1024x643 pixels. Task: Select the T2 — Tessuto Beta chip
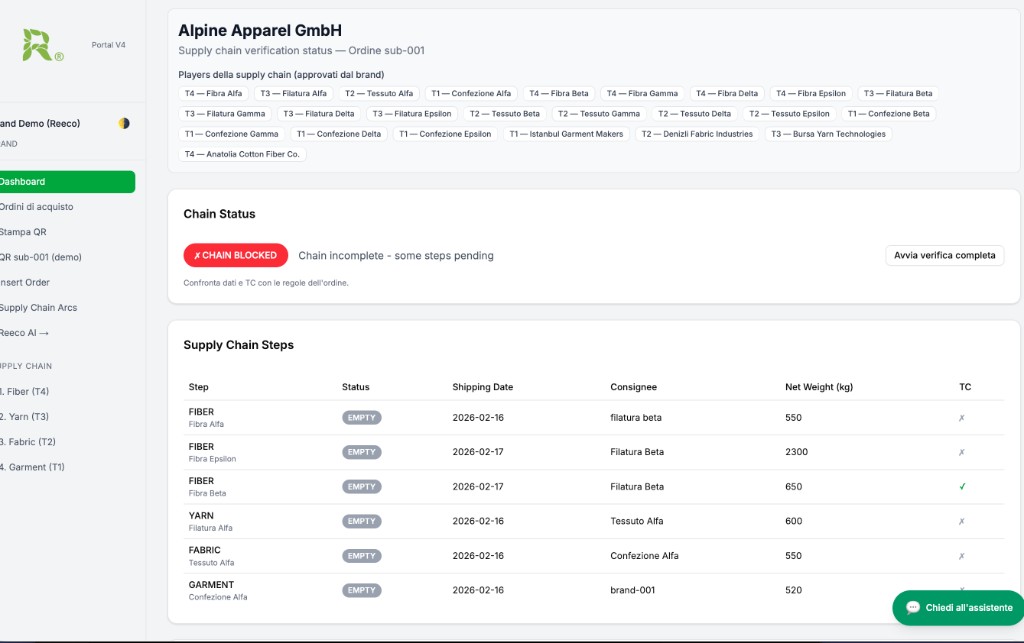(505, 114)
